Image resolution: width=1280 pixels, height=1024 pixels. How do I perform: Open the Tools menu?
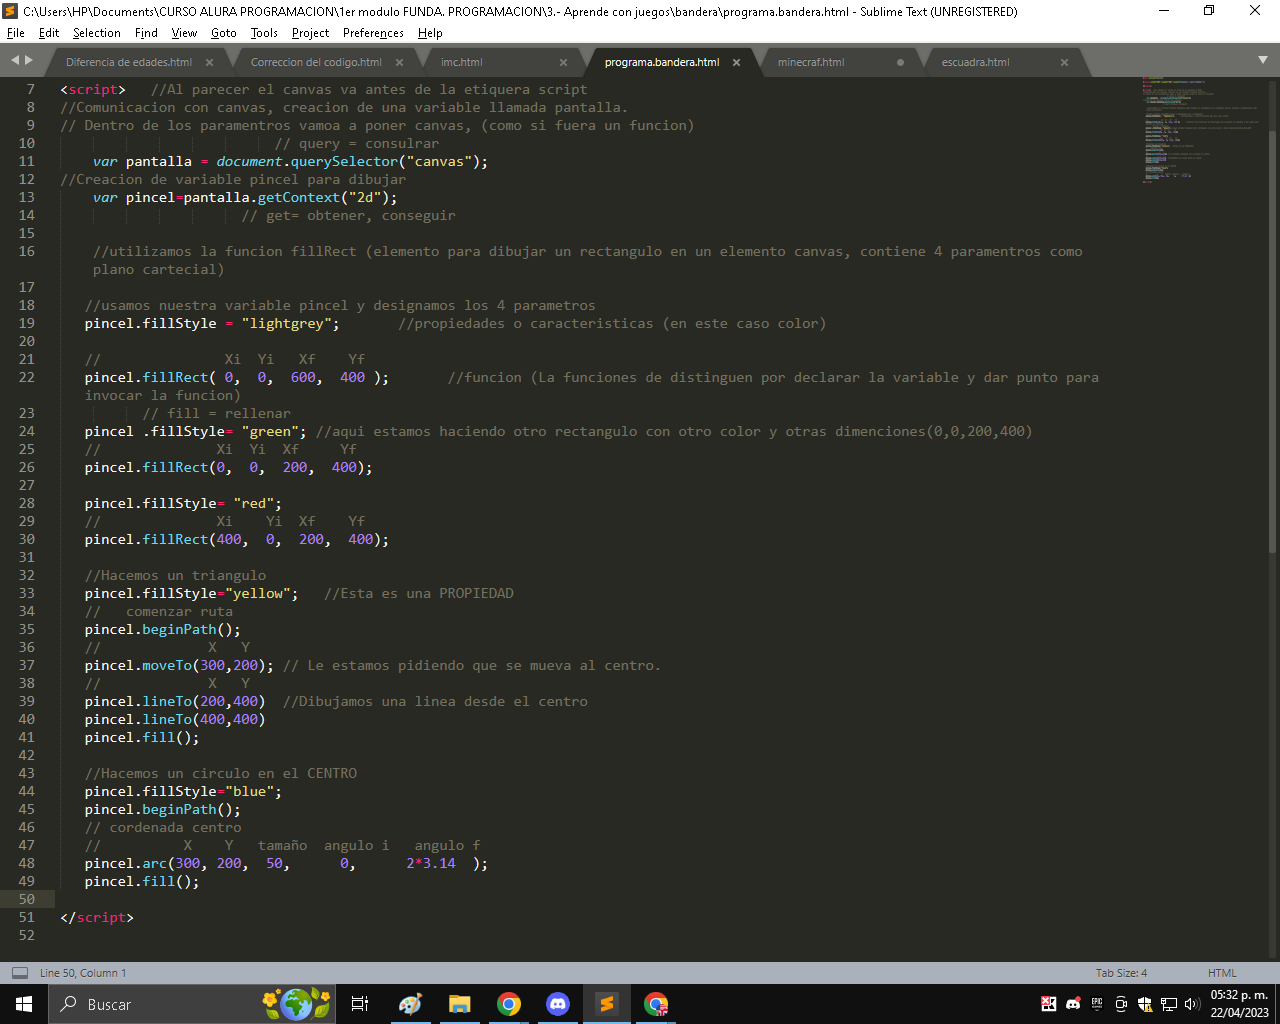coord(264,33)
